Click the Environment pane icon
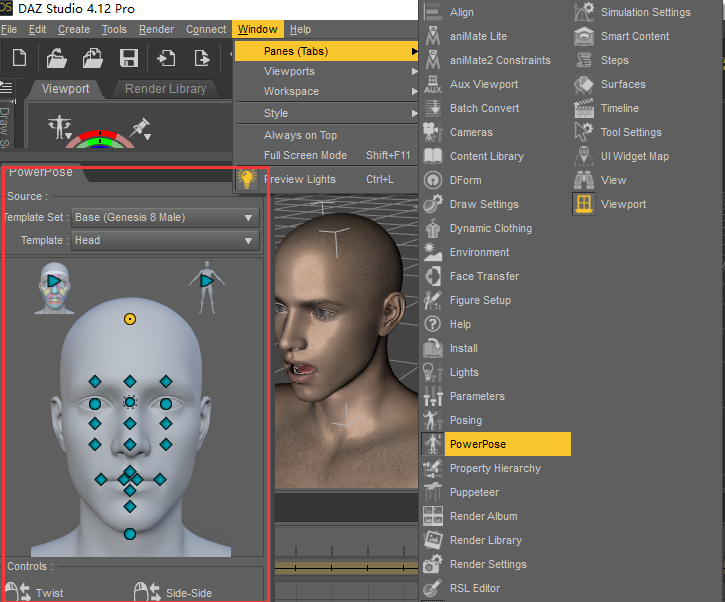Image resolution: width=725 pixels, height=602 pixels. [433, 252]
